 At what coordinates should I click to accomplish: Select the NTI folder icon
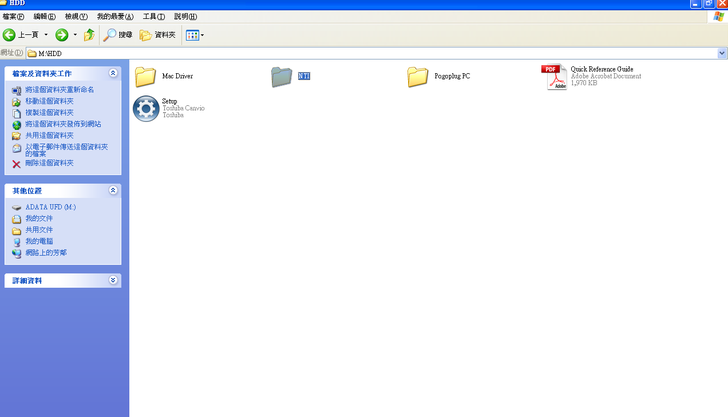[x=281, y=77]
